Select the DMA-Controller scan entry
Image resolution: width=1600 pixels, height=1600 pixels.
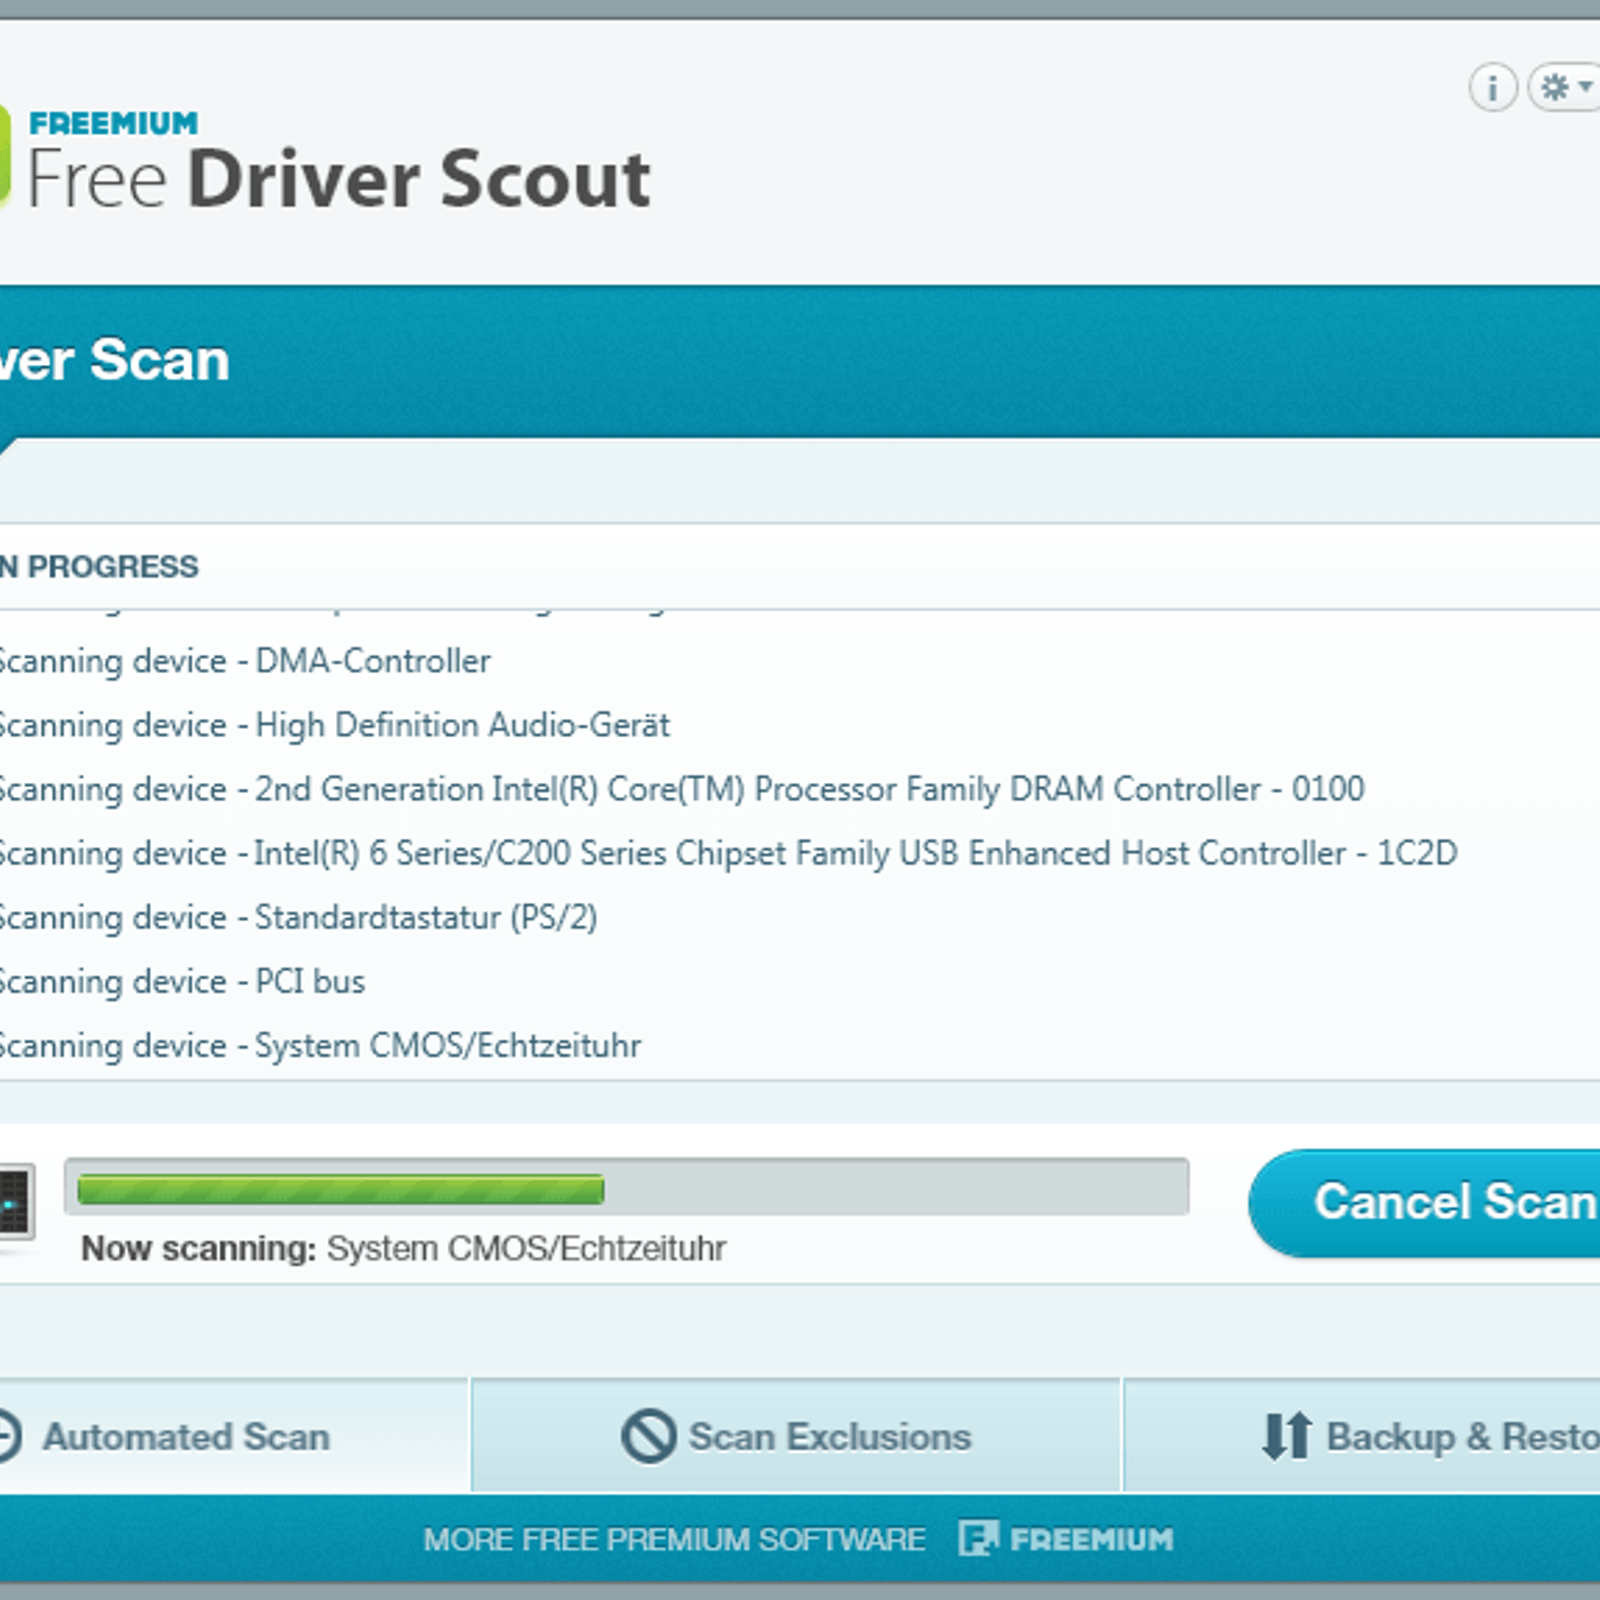(x=245, y=661)
